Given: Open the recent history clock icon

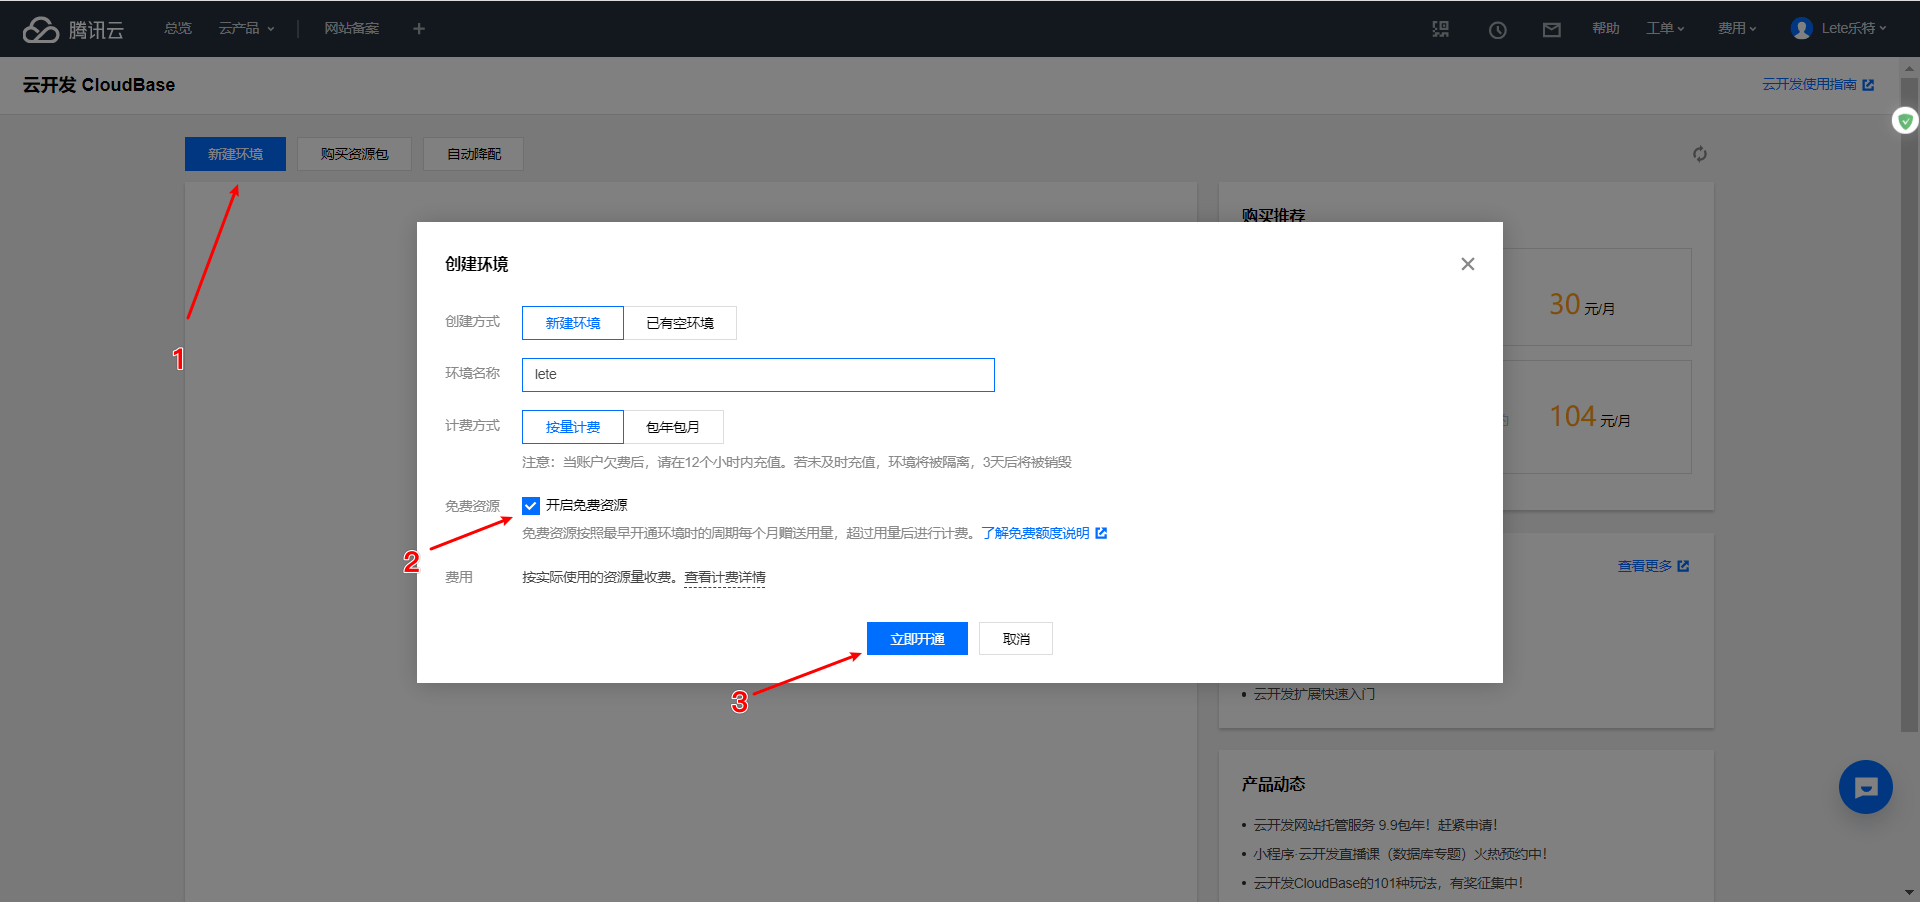Looking at the screenshot, I should (x=1497, y=30).
